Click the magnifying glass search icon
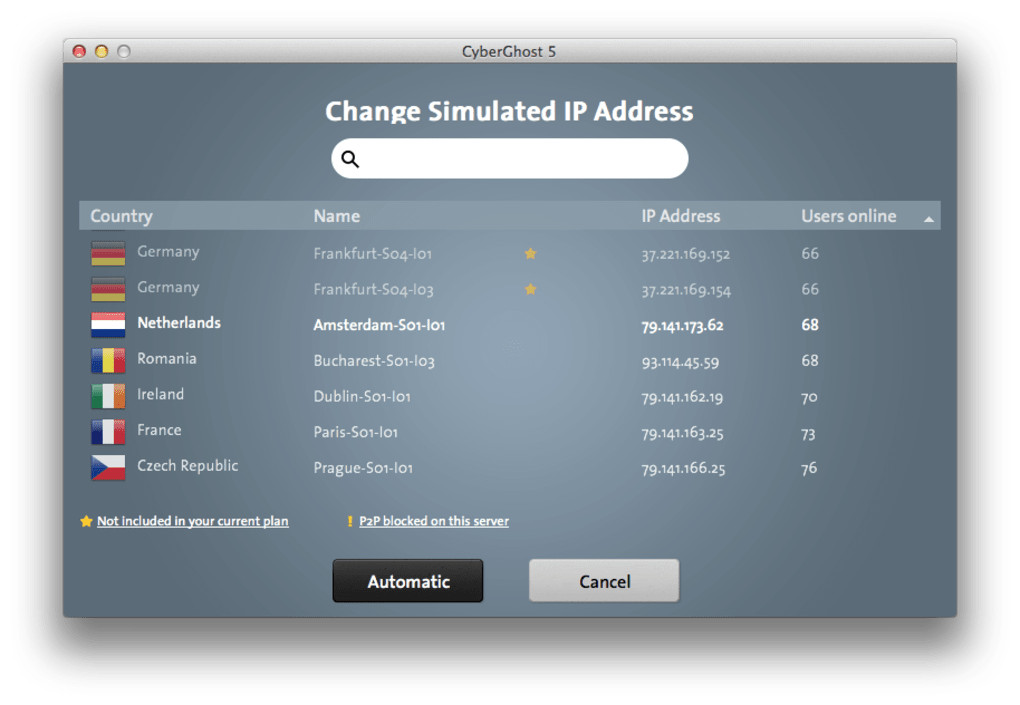Screen dimensions: 1020x705 (x=350, y=159)
